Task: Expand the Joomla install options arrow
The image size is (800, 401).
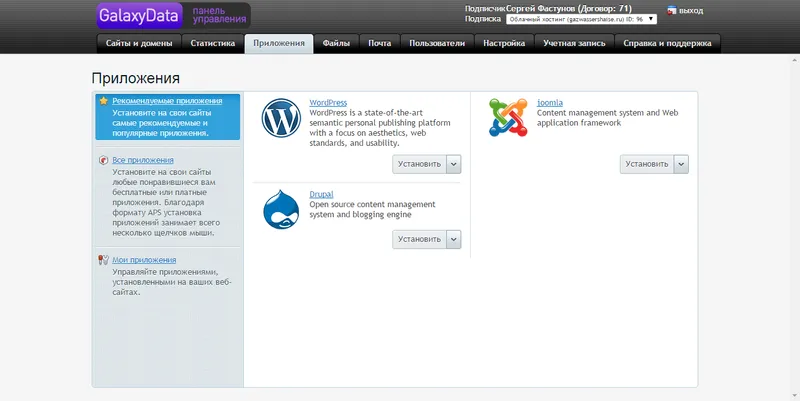Action: click(681, 164)
